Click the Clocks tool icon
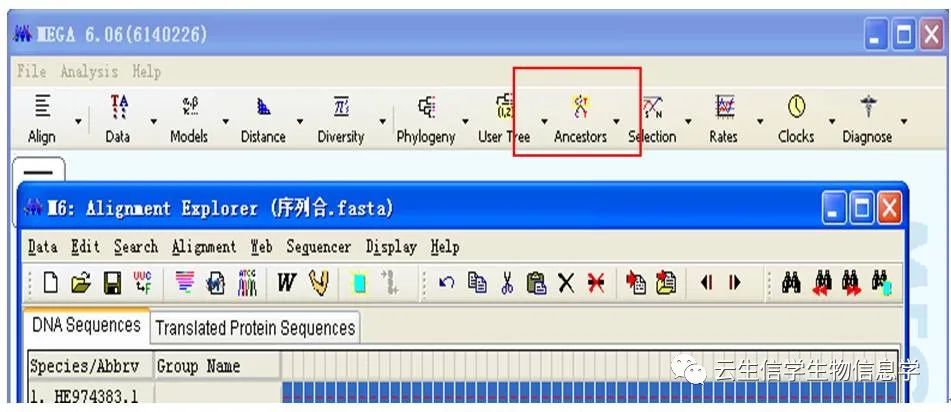The width and height of the screenshot is (951, 412). [x=796, y=120]
